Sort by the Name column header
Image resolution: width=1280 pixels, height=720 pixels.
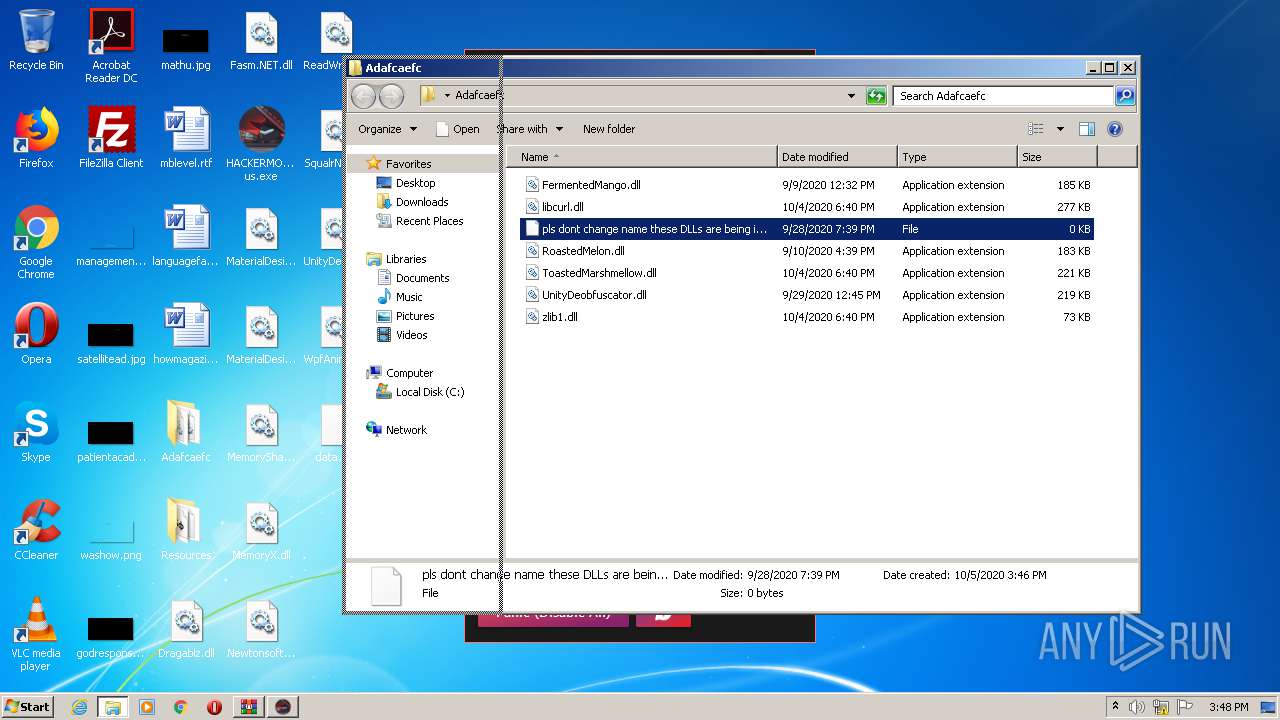(x=642, y=157)
